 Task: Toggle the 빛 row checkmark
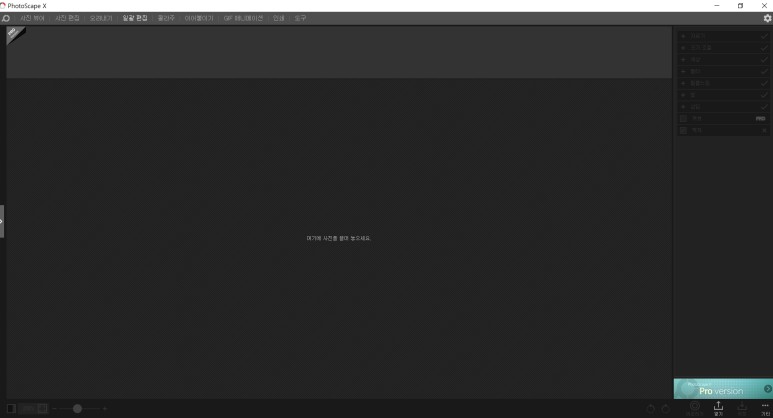point(764,95)
